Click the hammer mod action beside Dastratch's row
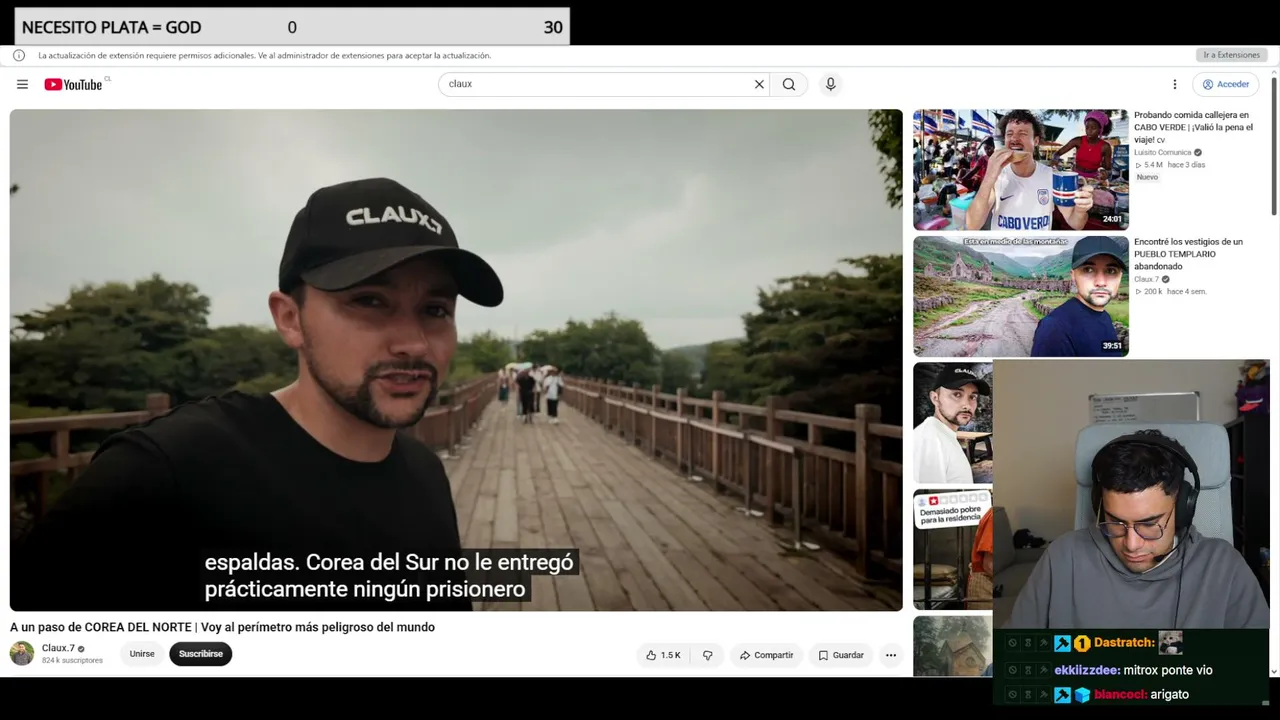The width and height of the screenshot is (1280, 720). [x=1044, y=644]
